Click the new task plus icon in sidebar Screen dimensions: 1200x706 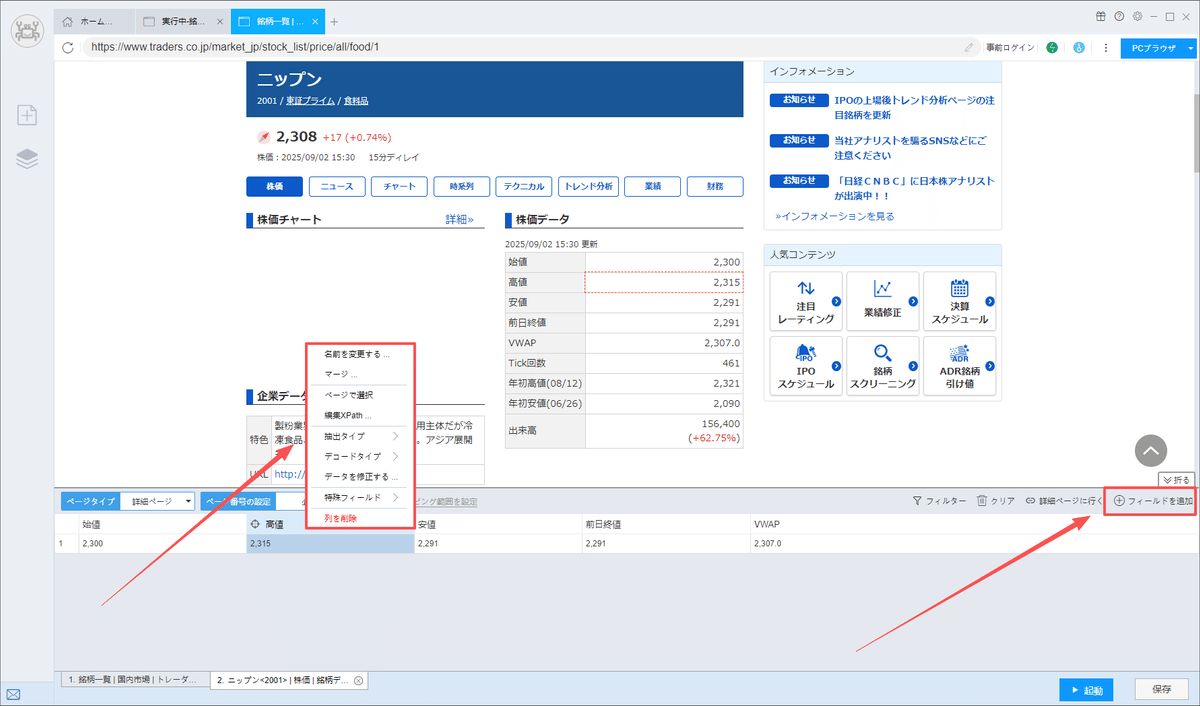pos(27,115)
